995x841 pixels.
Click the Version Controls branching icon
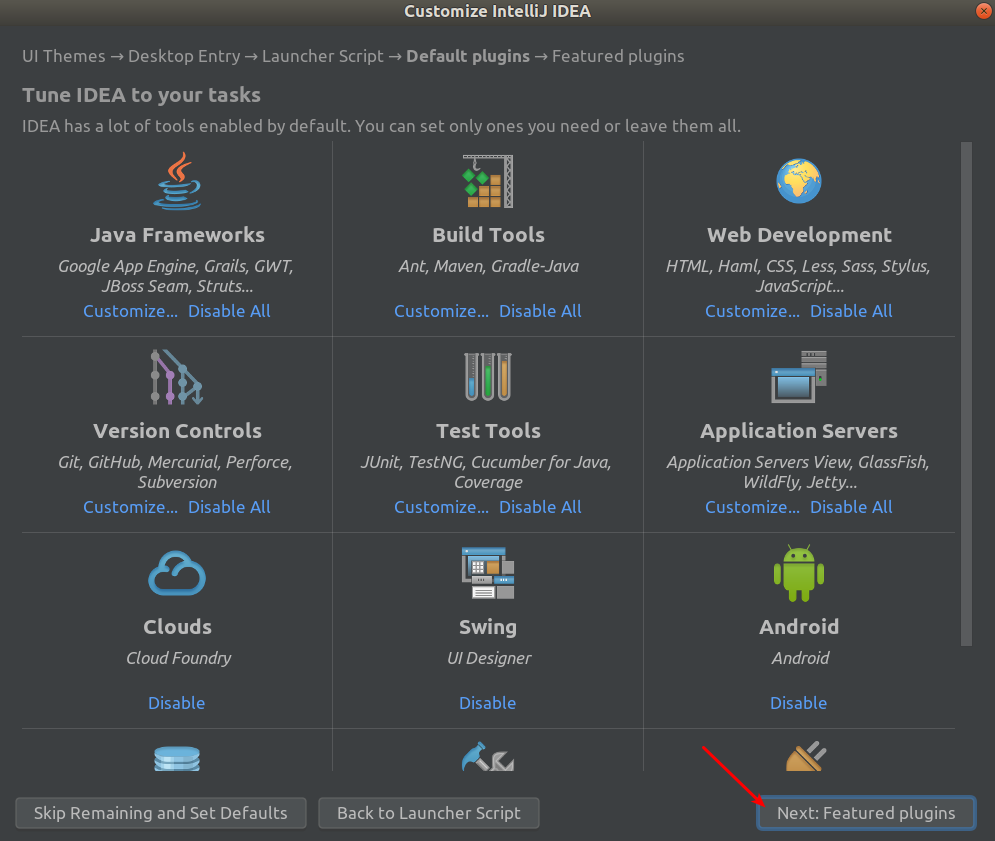point(177,377)
